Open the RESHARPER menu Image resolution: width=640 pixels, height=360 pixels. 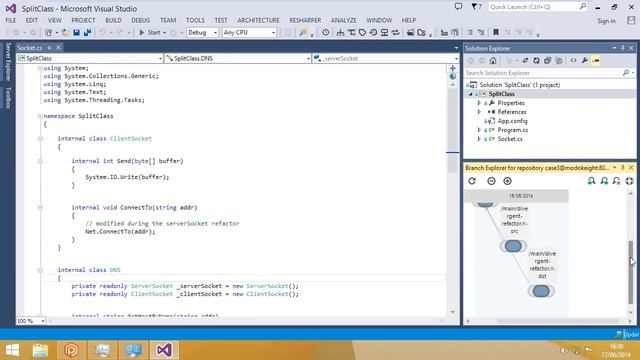305,20
